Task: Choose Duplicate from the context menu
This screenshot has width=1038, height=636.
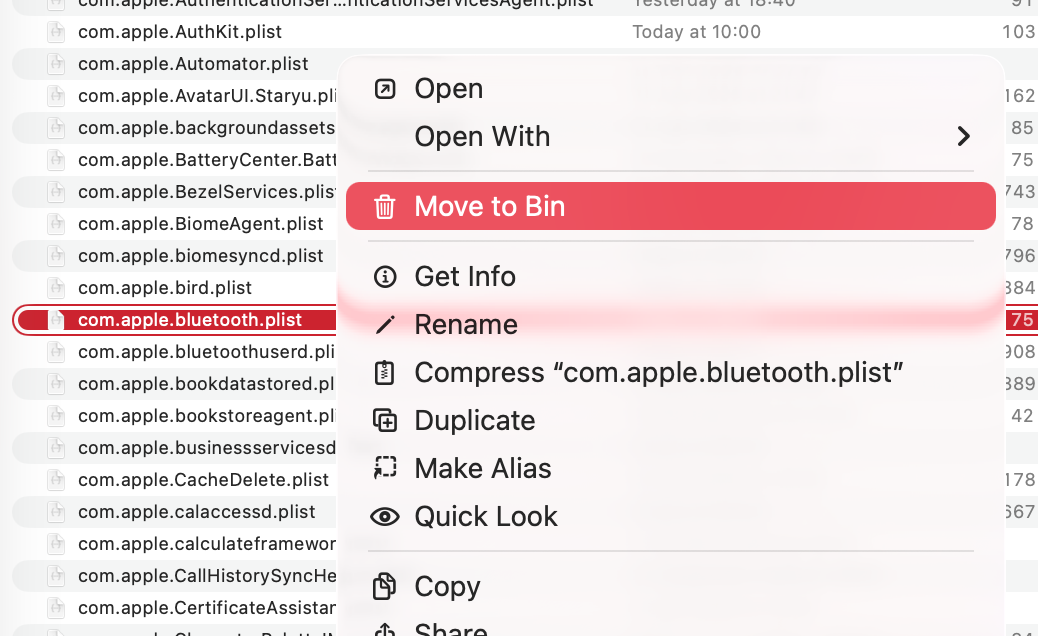Action: point(671,421)
